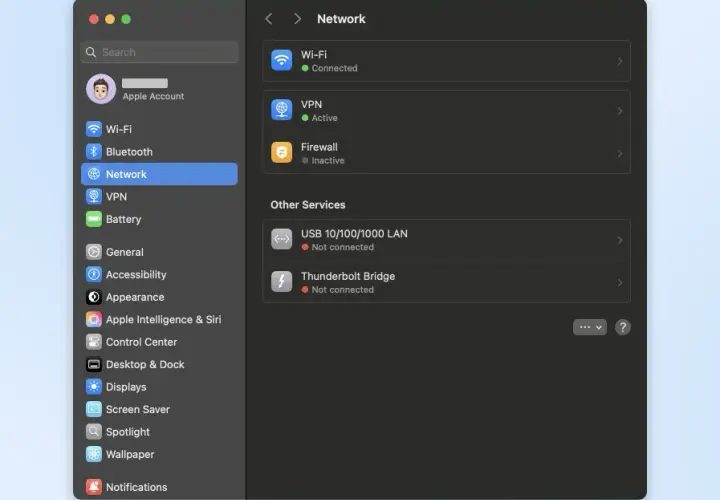The height and width of the screenshot is (500, 720).
Task: Expand the Wi-Fi row chevron
Action: click(x=620, y=61)
